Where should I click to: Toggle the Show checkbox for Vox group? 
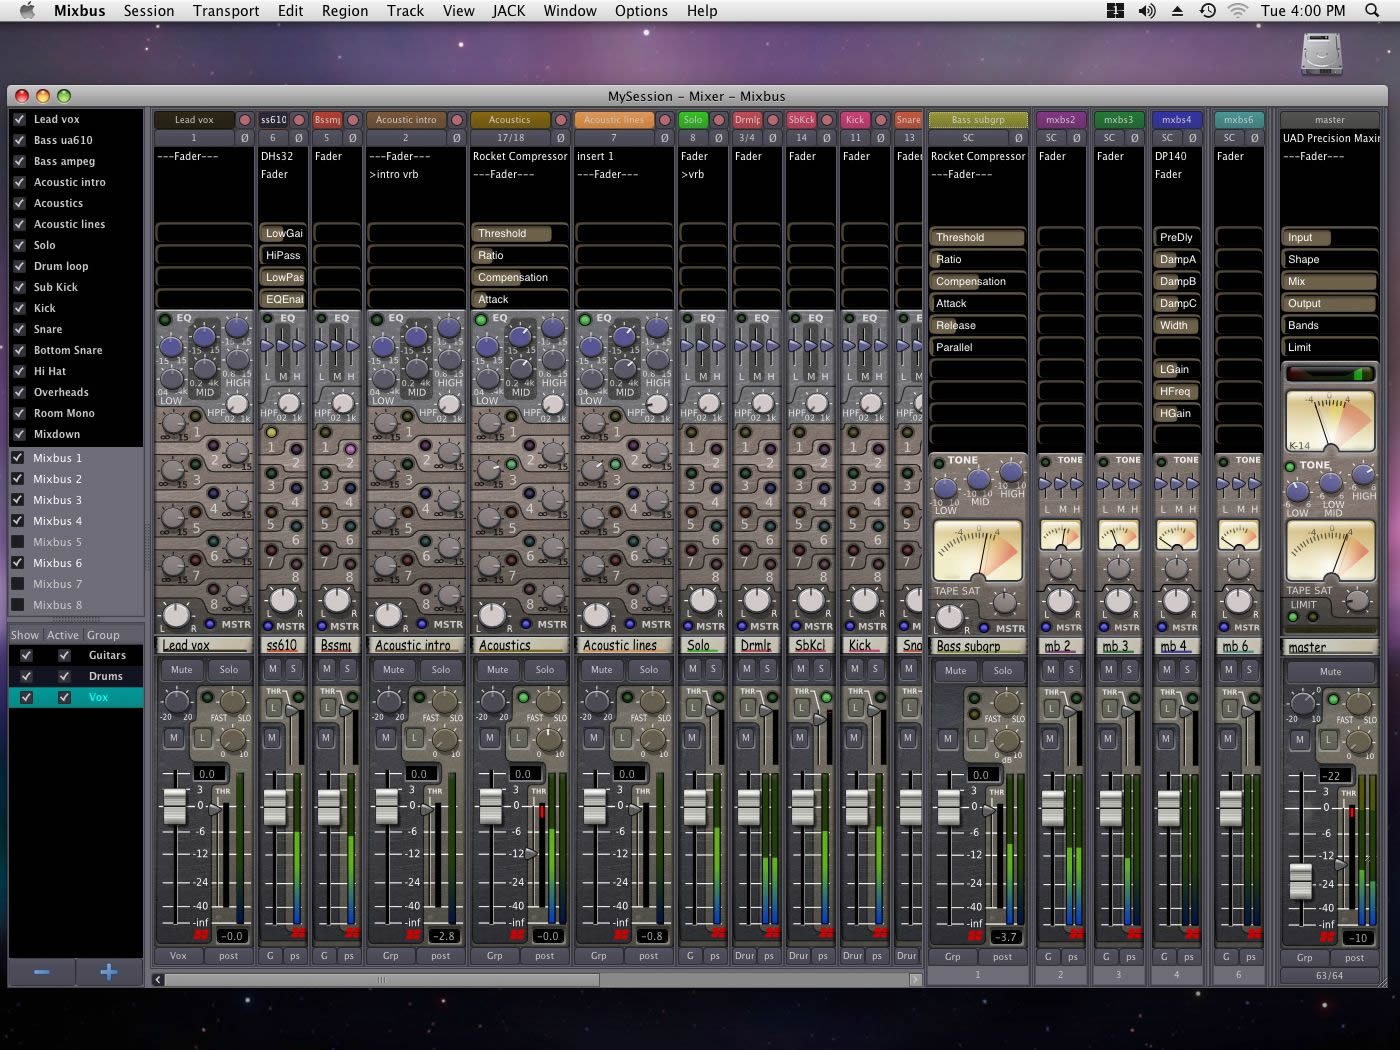point(26,697)
